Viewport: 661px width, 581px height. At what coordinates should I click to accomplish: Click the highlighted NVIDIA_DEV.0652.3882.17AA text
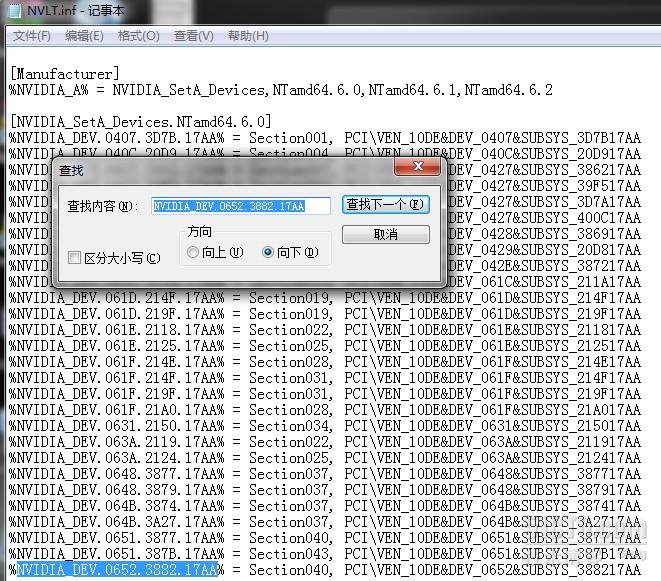coord(118,570)
